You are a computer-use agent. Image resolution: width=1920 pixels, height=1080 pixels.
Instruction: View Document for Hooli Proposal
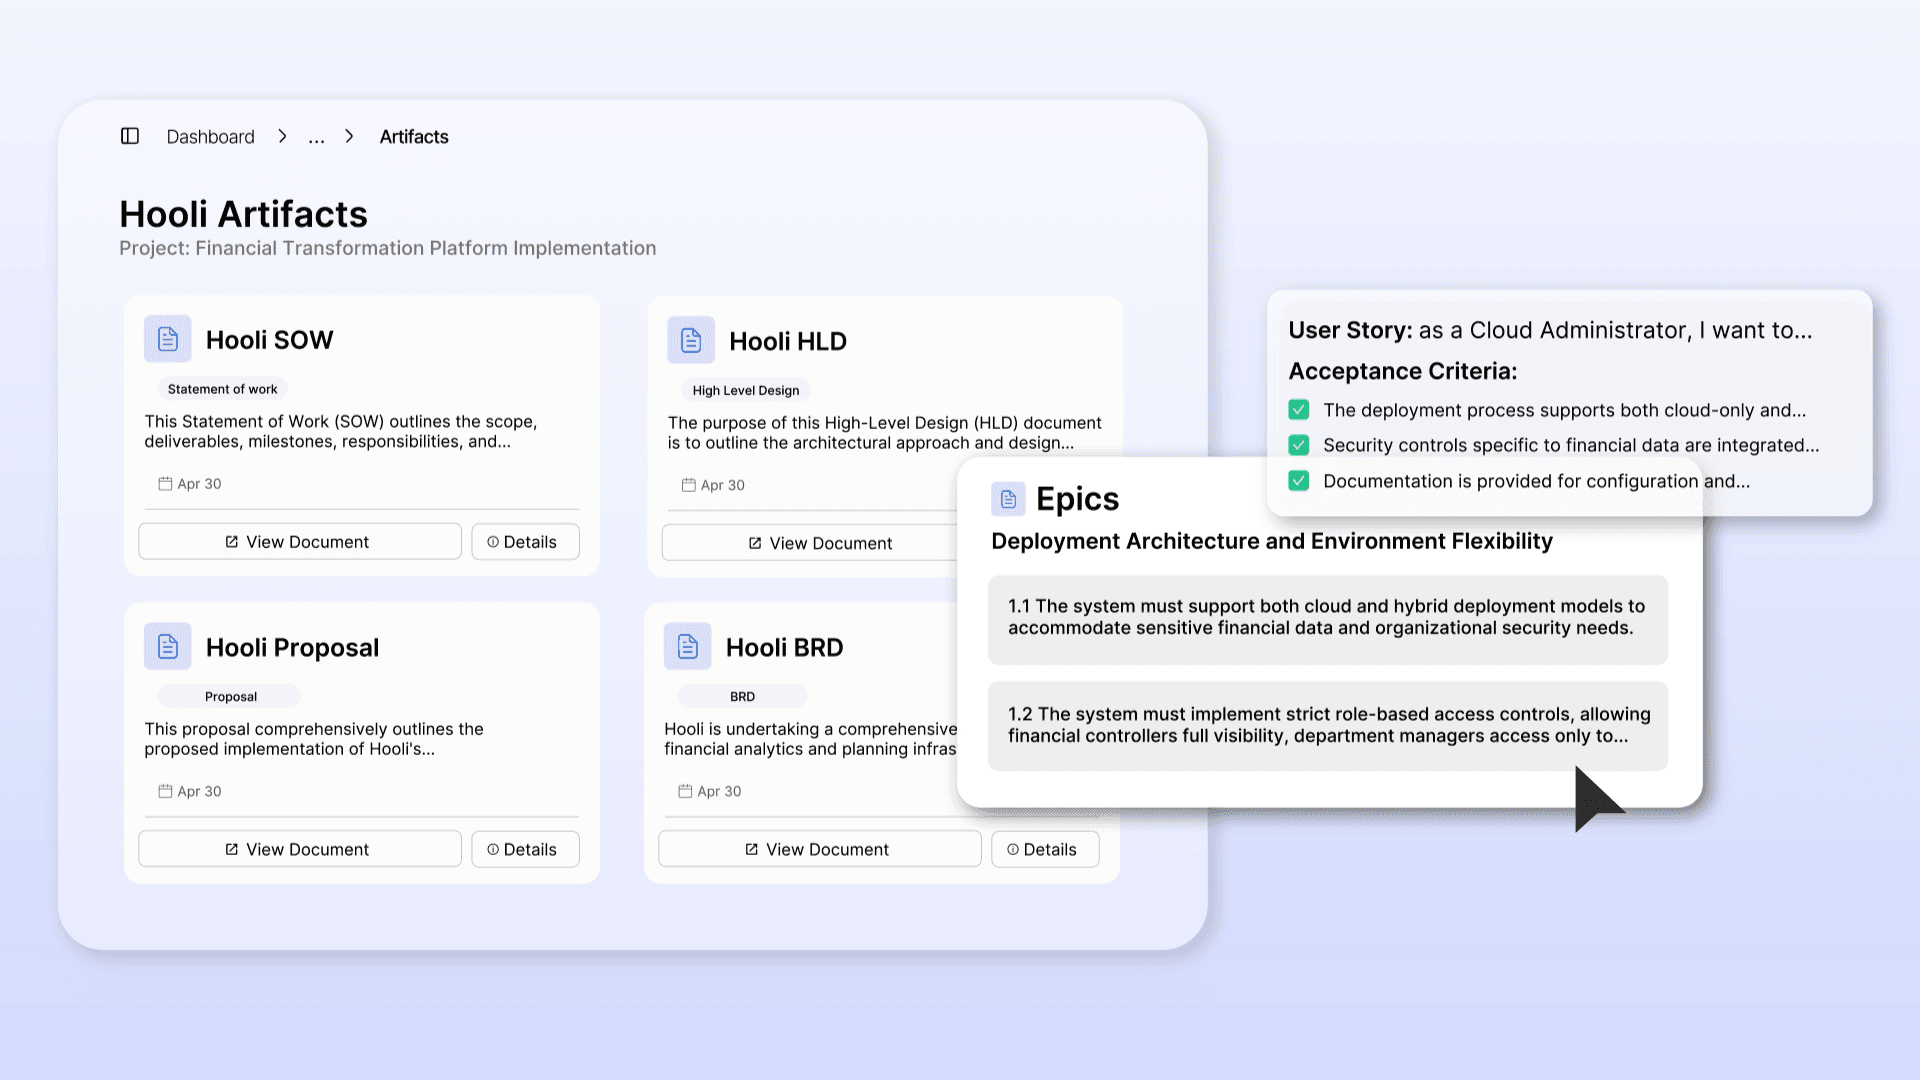click(299, 849)
